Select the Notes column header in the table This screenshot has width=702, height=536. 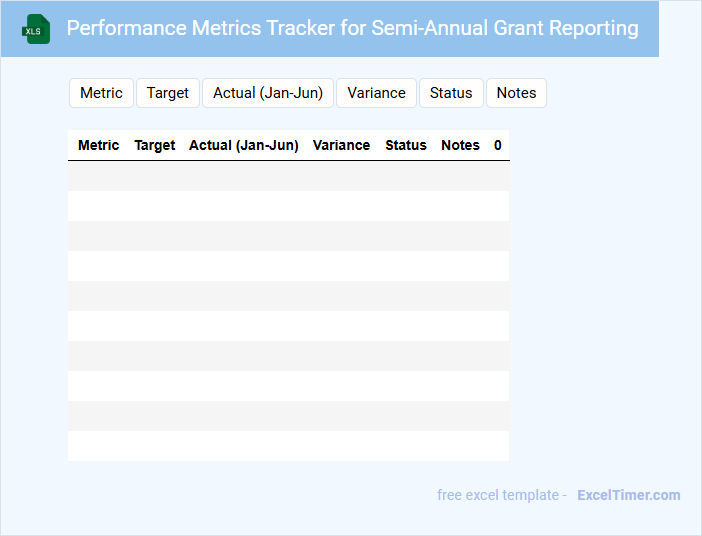pyautogui.click(x=460, y=145)
